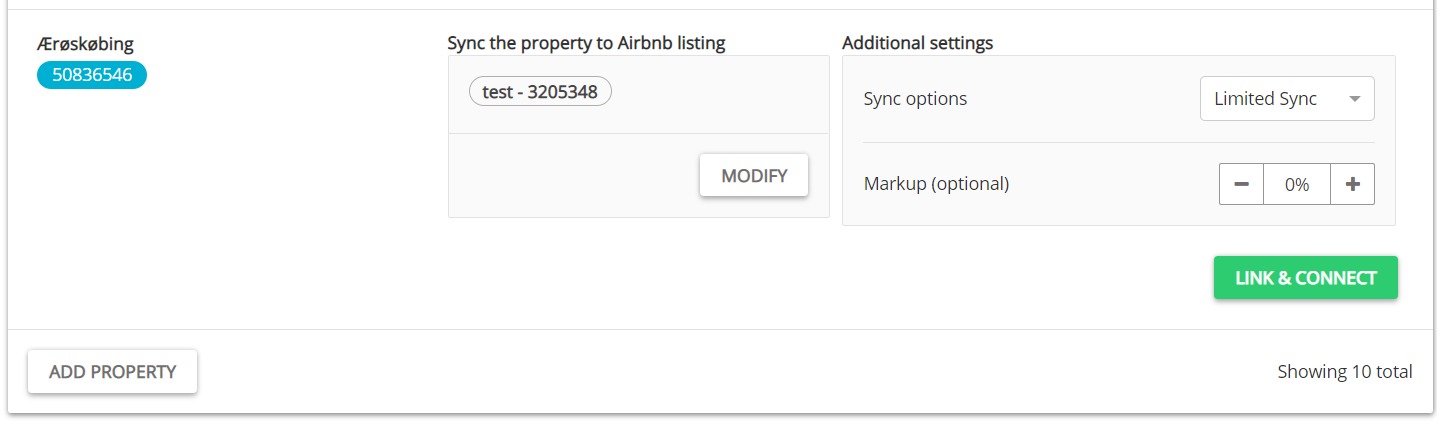Click the Ærøskøbing property name
This screenshot has width=1441, height=421.
point(85,43)
